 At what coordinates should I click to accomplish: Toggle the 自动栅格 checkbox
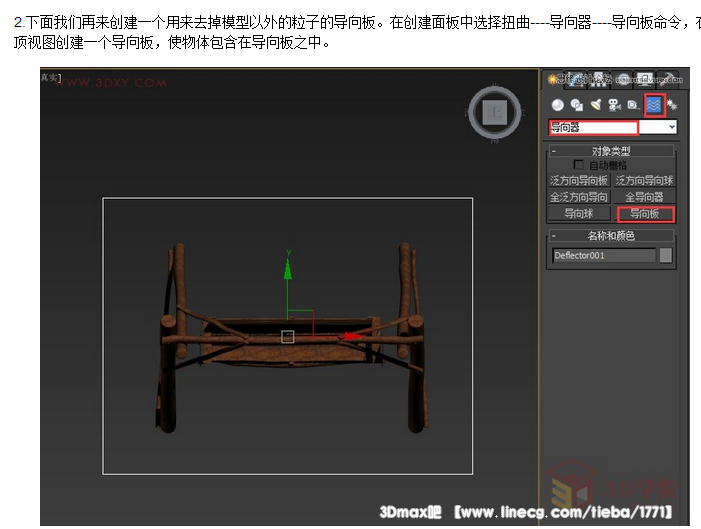(578, 165)
